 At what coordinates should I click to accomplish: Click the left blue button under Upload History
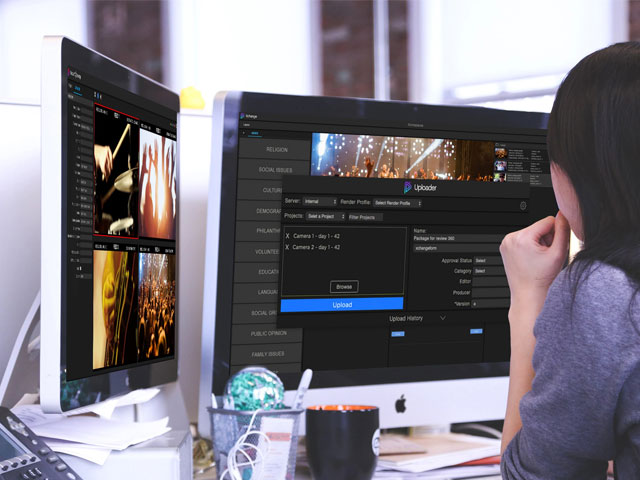(398, 334)
